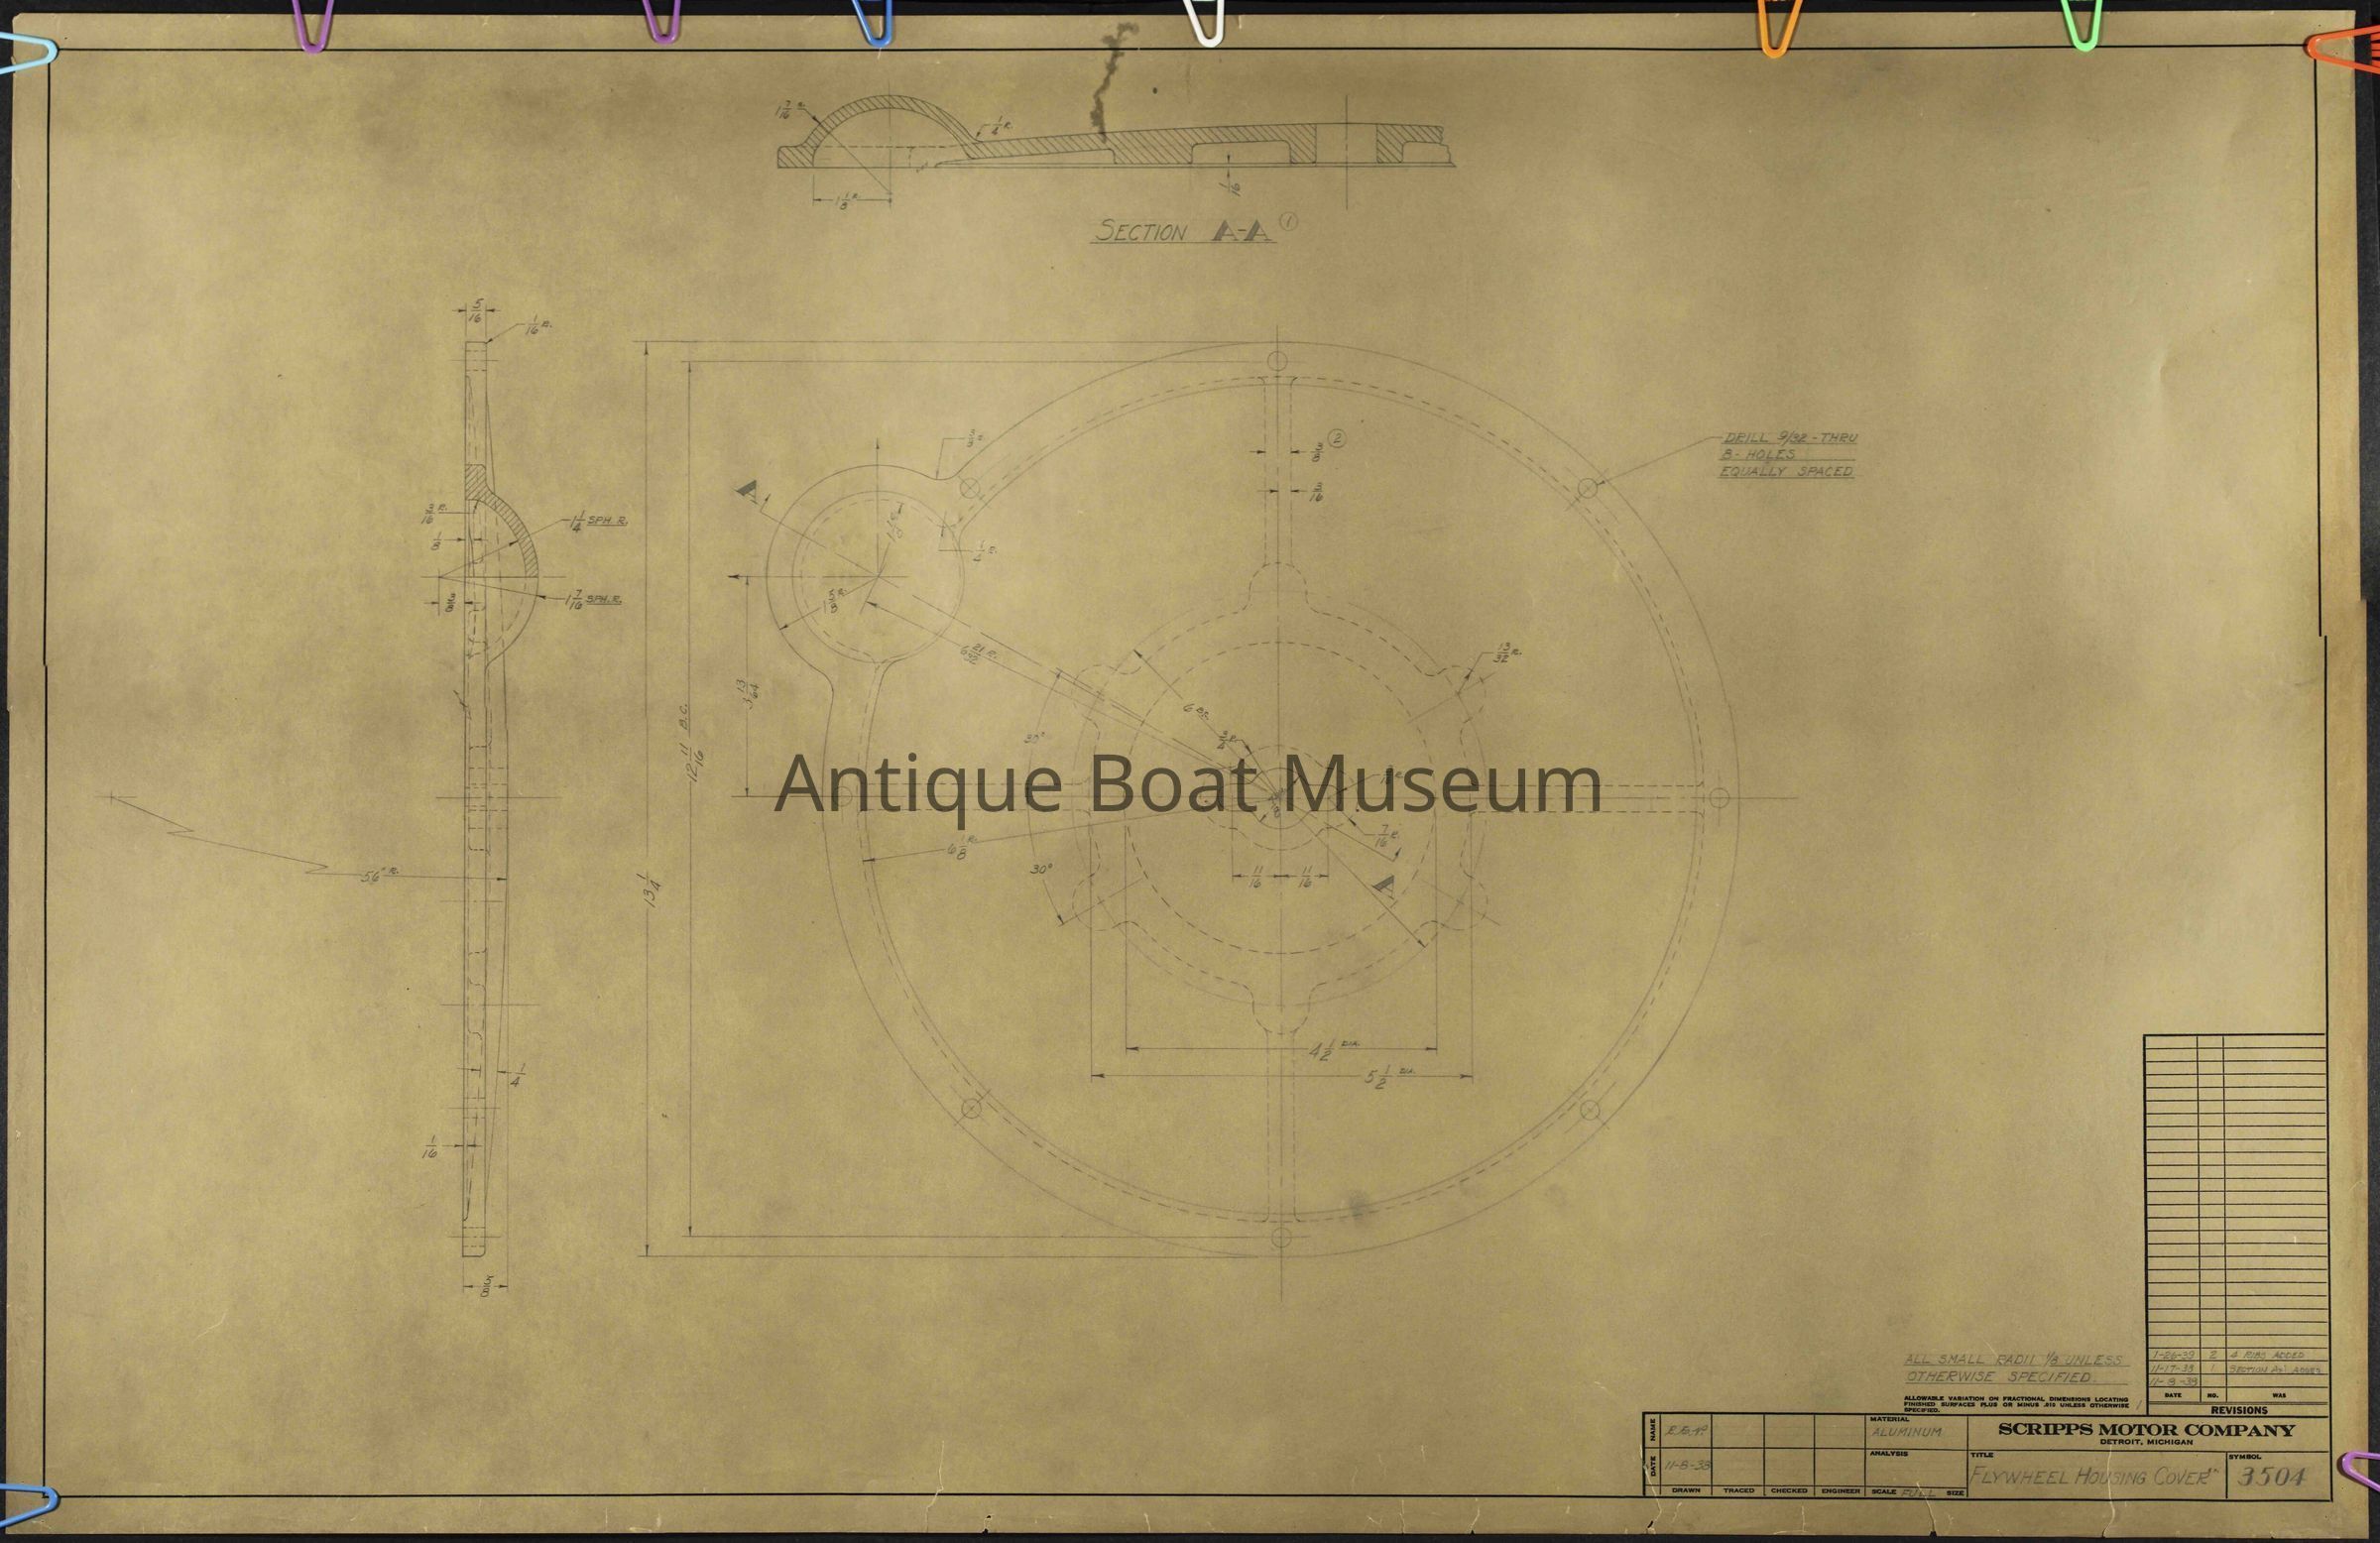Screen dimensions: 2380x1543
Task: Click the circled 1 beside Section A-A
Action: point(1288,223)
